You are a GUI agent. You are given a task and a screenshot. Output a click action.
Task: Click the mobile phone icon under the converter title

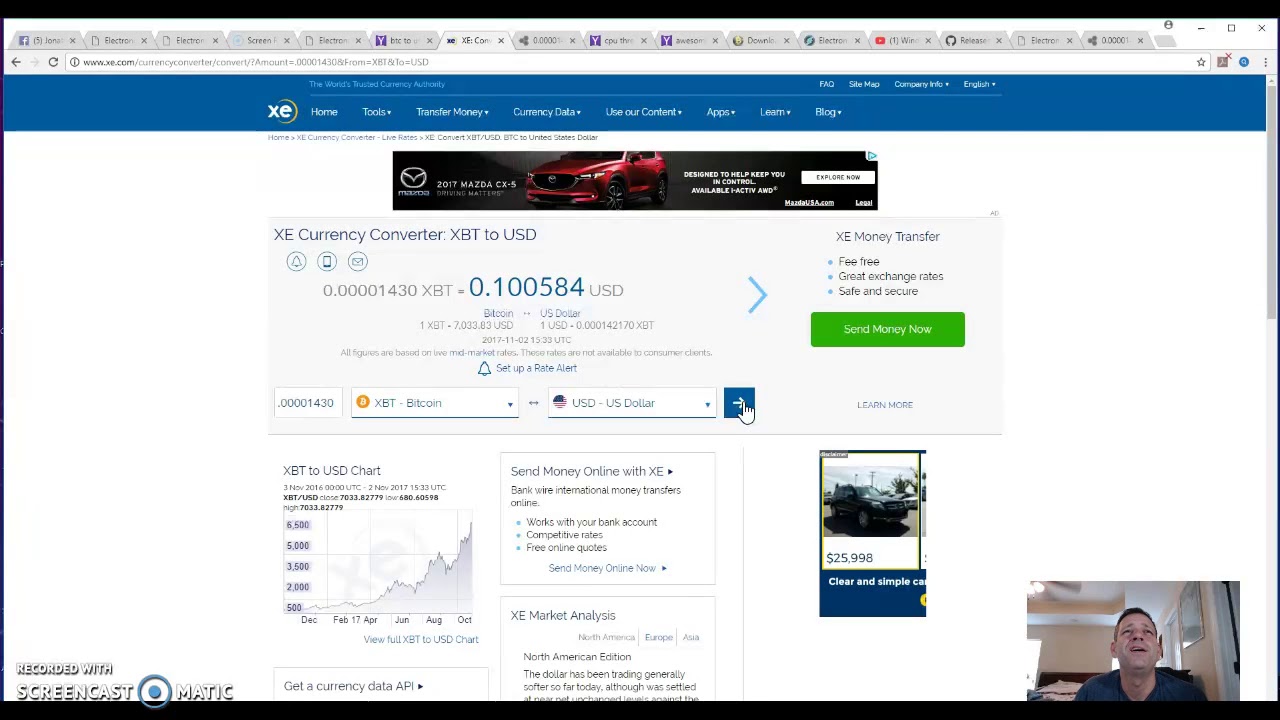point(327,261)
